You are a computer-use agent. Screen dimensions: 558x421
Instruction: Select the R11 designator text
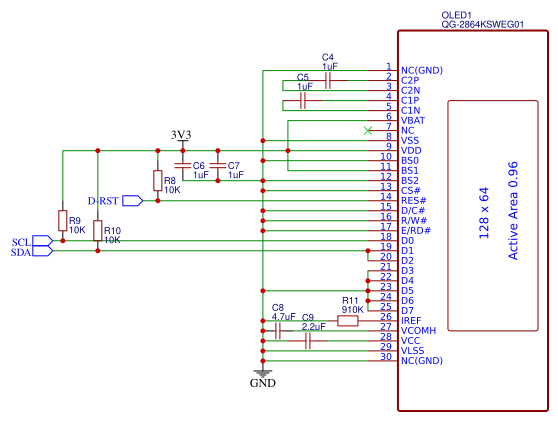tap(350, 301)
